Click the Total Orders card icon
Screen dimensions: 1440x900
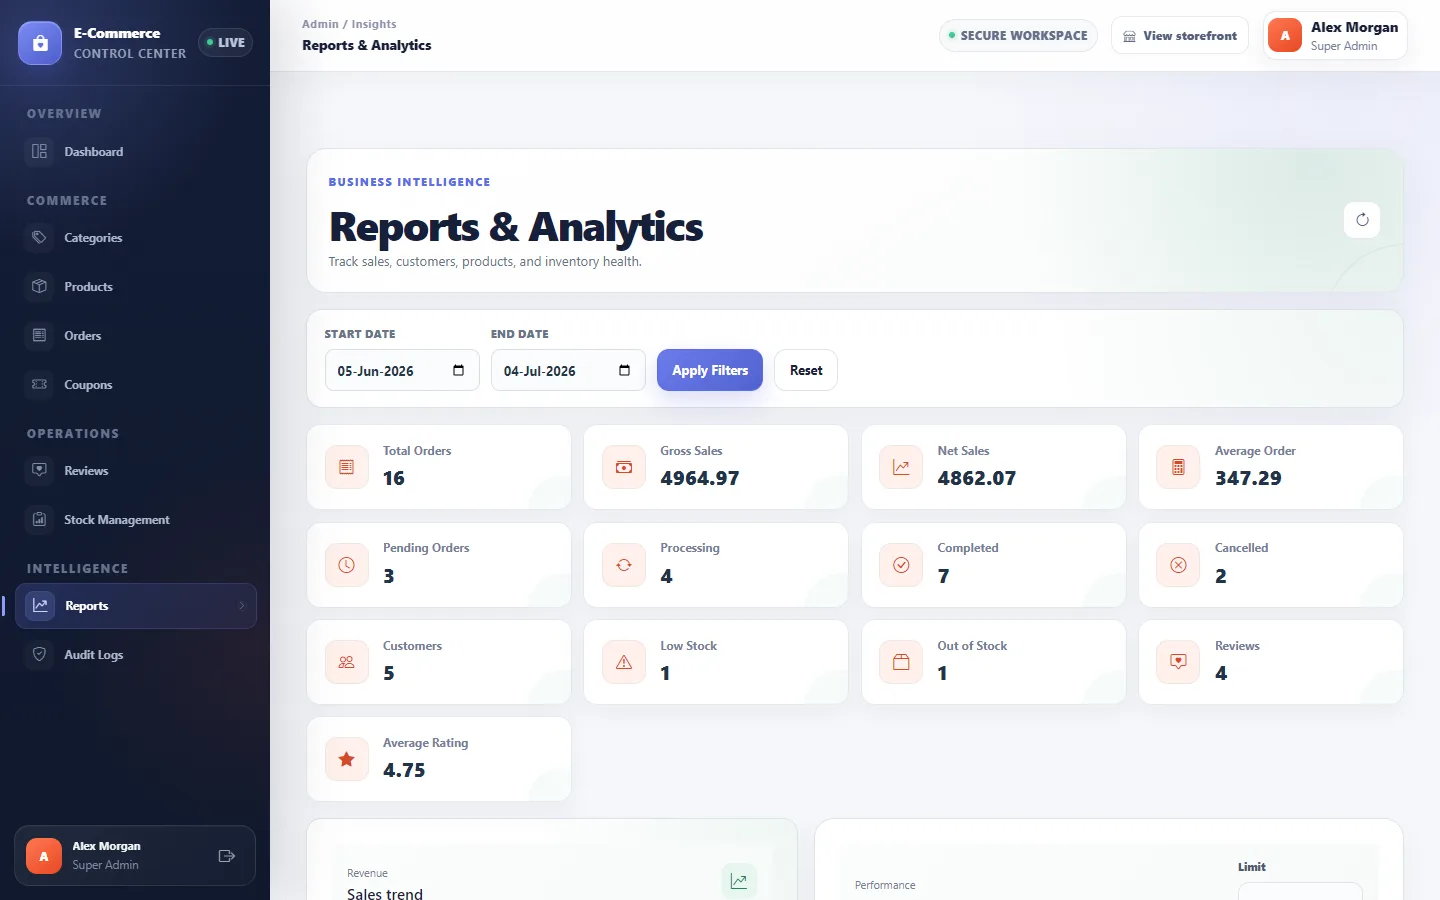(347, 467)
